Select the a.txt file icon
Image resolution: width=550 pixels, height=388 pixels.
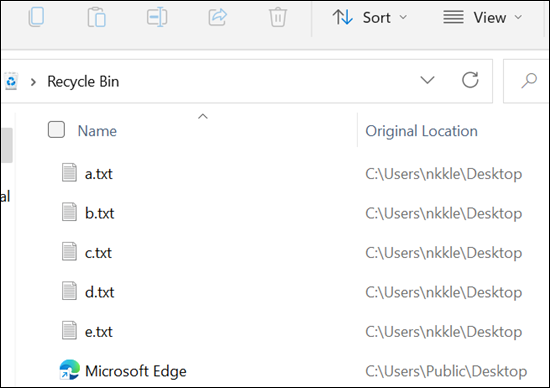point(69,173)
